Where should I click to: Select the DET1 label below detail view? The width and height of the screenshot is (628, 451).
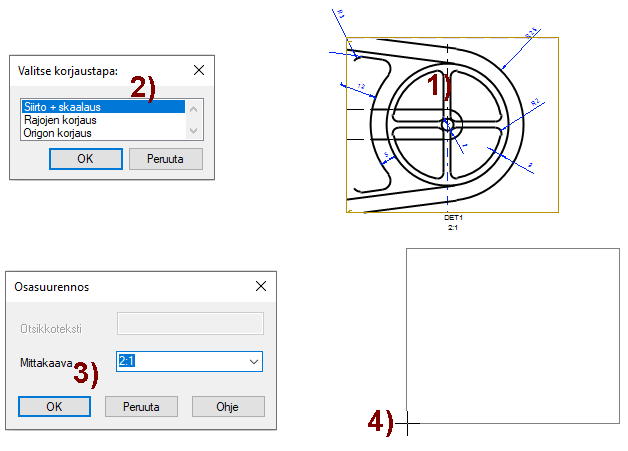tap(453, 217)
